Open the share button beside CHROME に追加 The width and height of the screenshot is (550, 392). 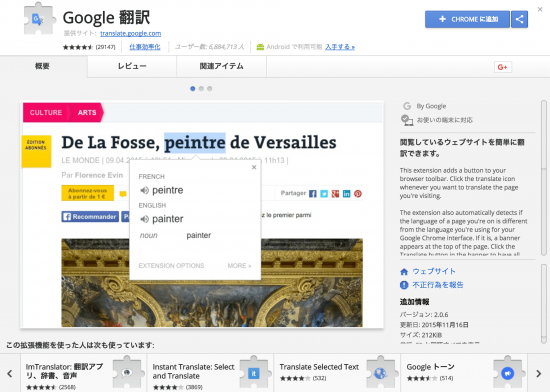pos(519,19)
